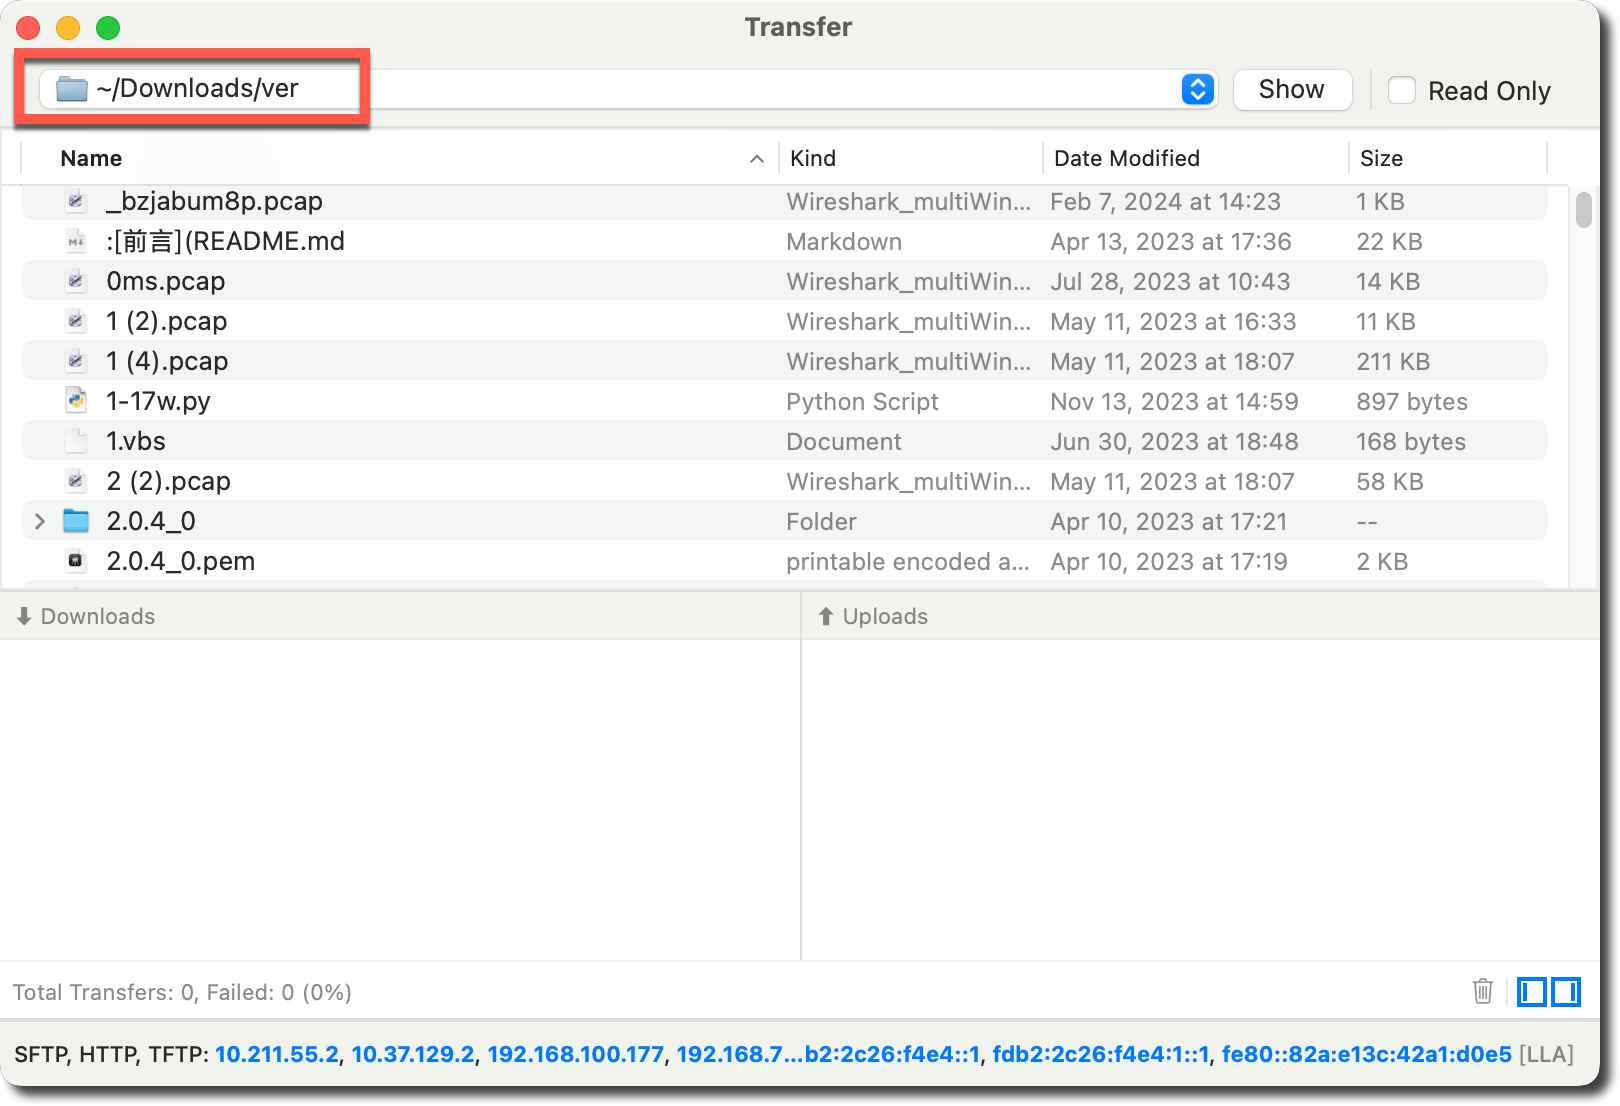Sort by Date Modified column header
Screen dimensions: 1620x1106
[x=1126, y=158]
